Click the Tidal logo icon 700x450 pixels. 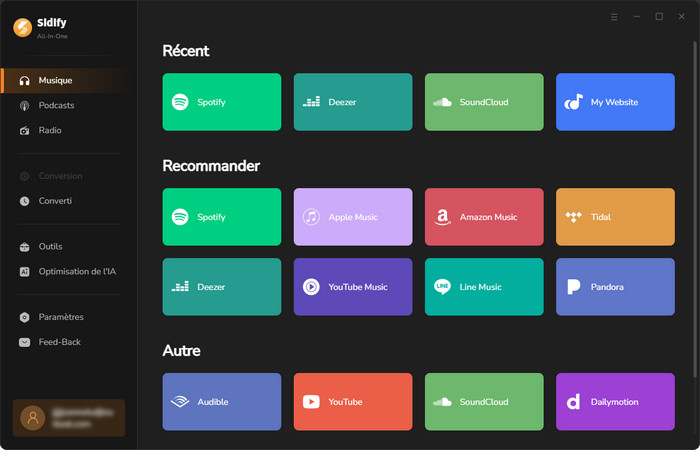(x=574, y=217)
